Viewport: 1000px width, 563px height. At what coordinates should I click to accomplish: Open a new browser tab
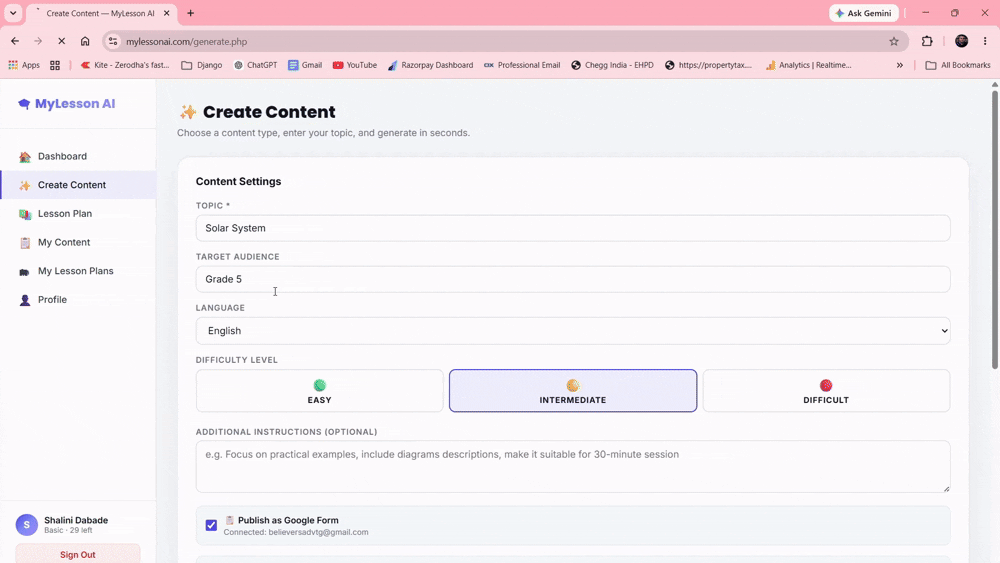[190, 13]
